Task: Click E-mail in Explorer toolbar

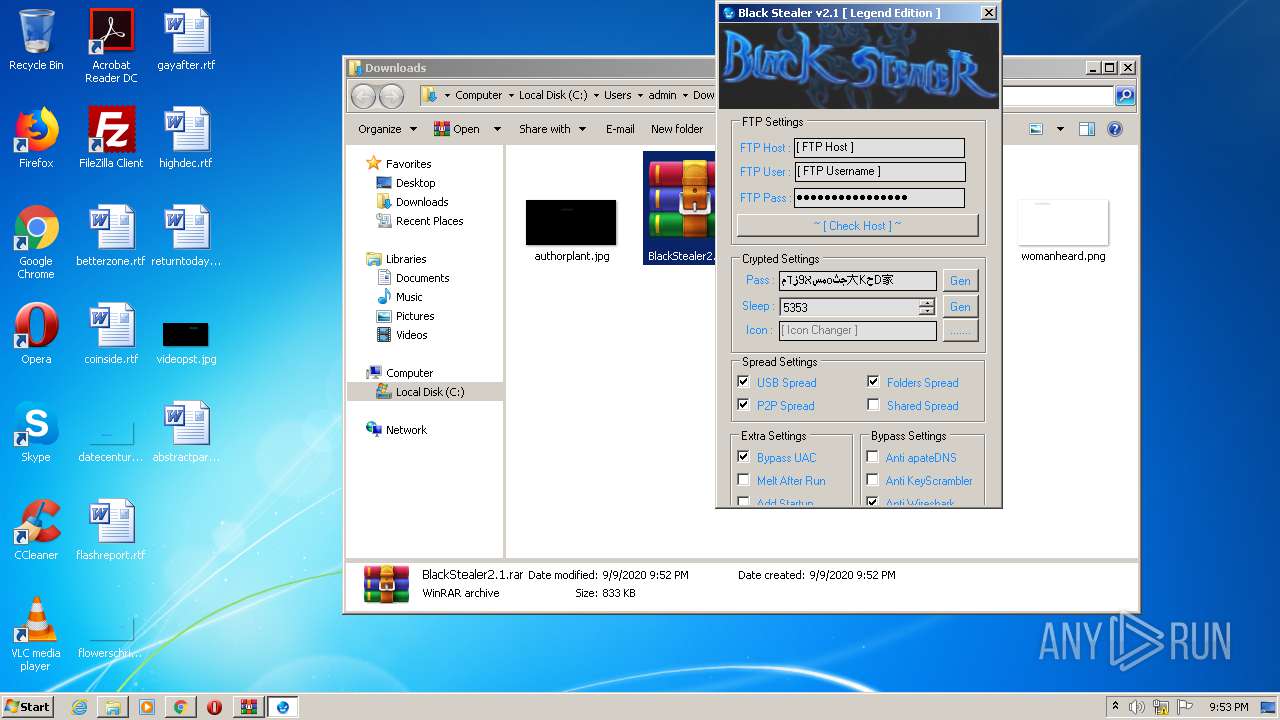Action: click(620, 129)
